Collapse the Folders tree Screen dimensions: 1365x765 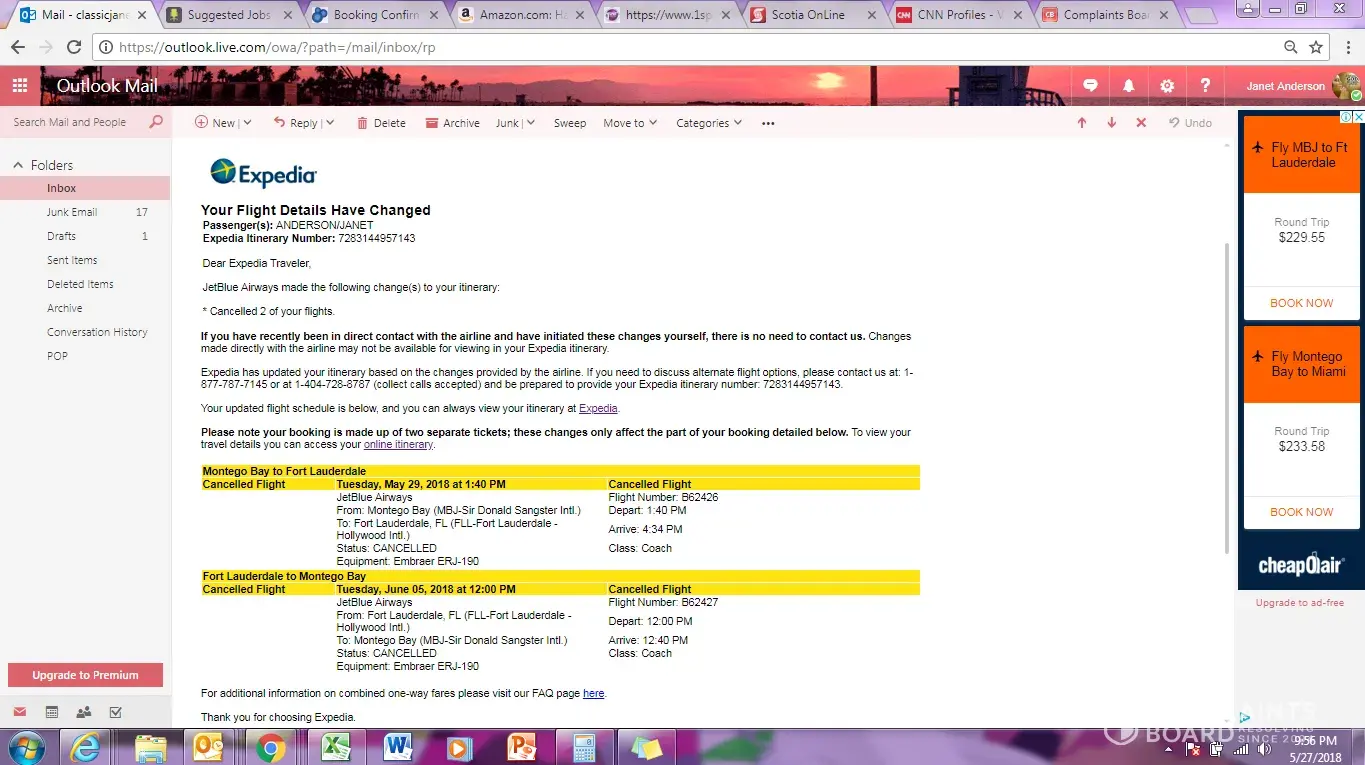18,165
